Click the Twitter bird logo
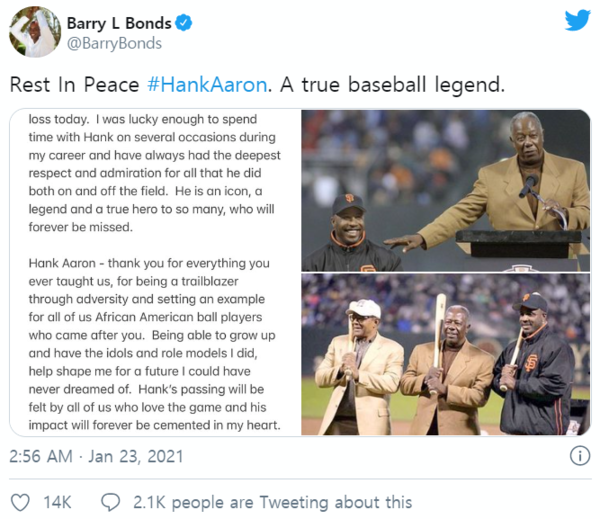This screenshot has width=600, height=519. point(577,21)
